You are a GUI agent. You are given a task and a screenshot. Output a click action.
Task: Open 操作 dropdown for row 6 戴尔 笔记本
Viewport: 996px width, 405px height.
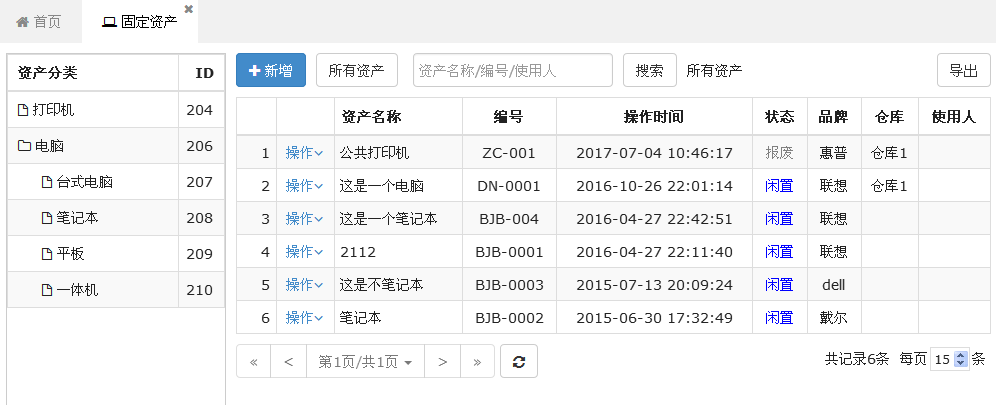pos(304,318)
